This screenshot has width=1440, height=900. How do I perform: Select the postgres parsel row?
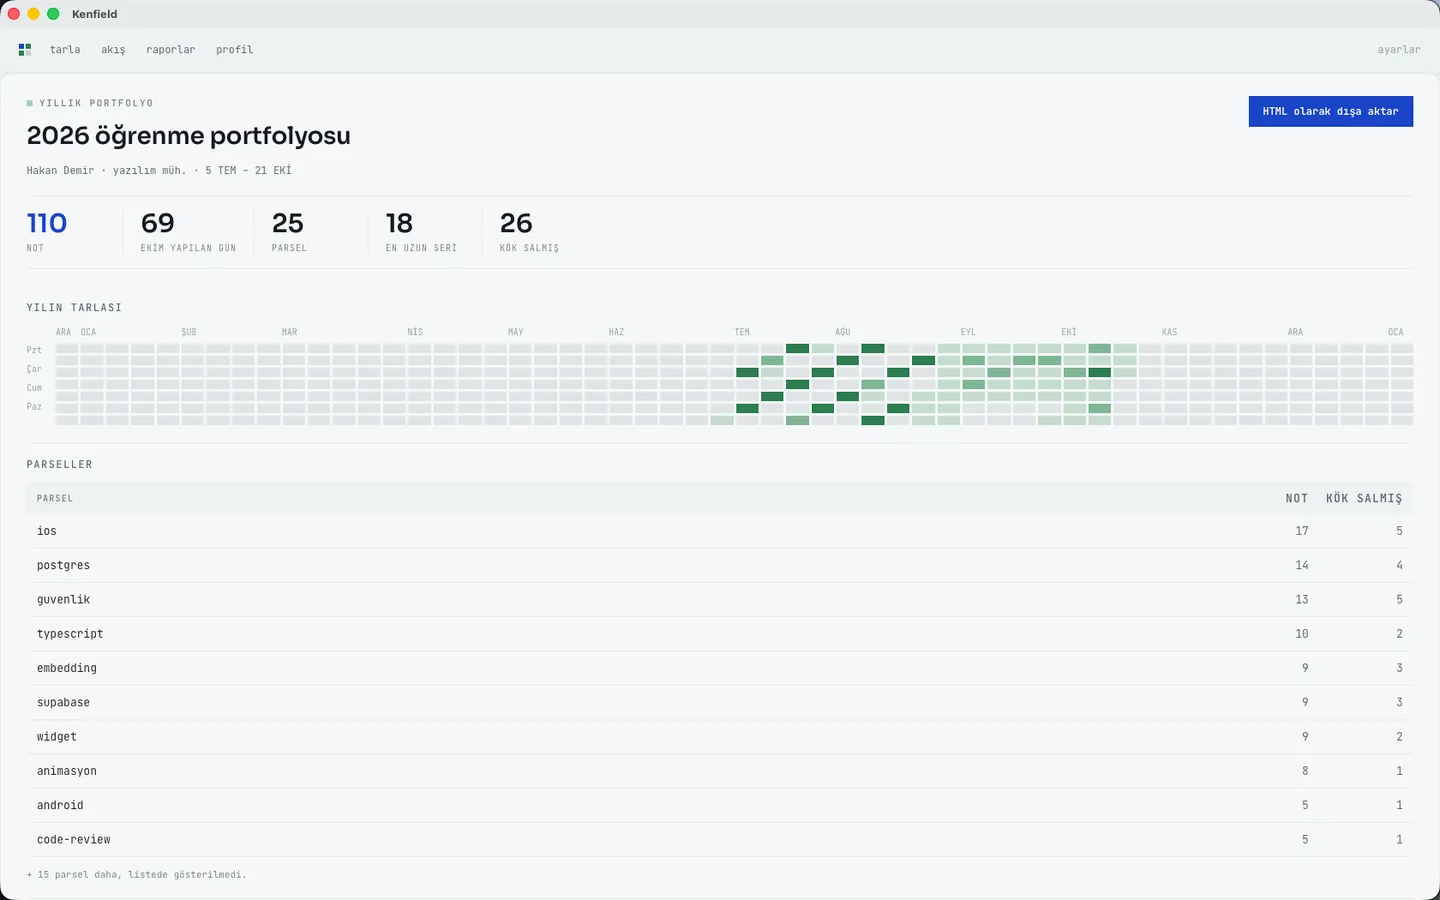720,565
